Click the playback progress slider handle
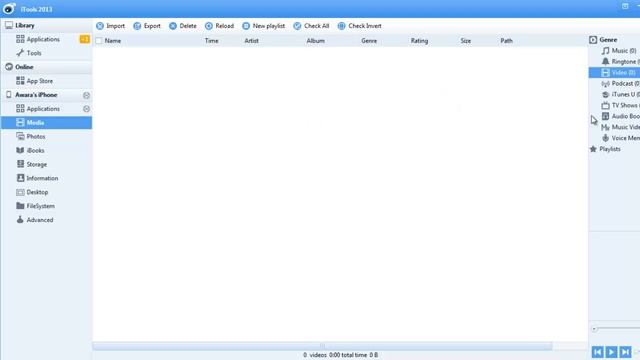Screen dimensions: 640x360 [x=594, y=329]
